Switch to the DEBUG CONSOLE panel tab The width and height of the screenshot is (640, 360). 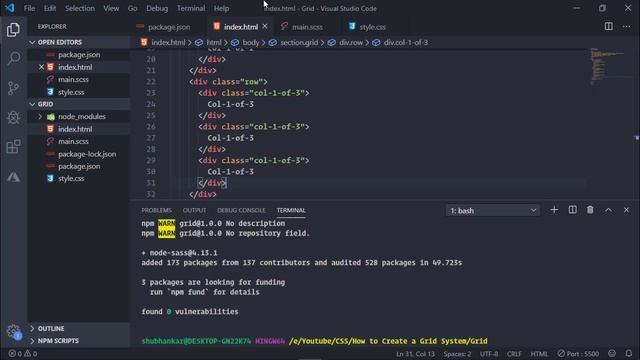point(241,210)
